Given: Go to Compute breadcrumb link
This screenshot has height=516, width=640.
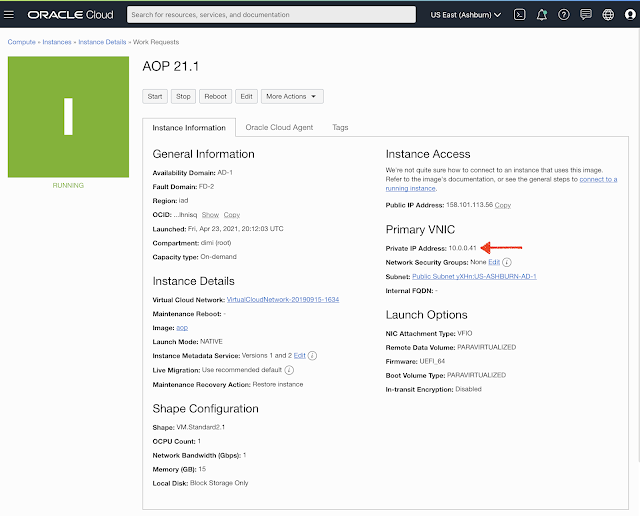Looking at the screenshot, I should (x=22, y=42).
